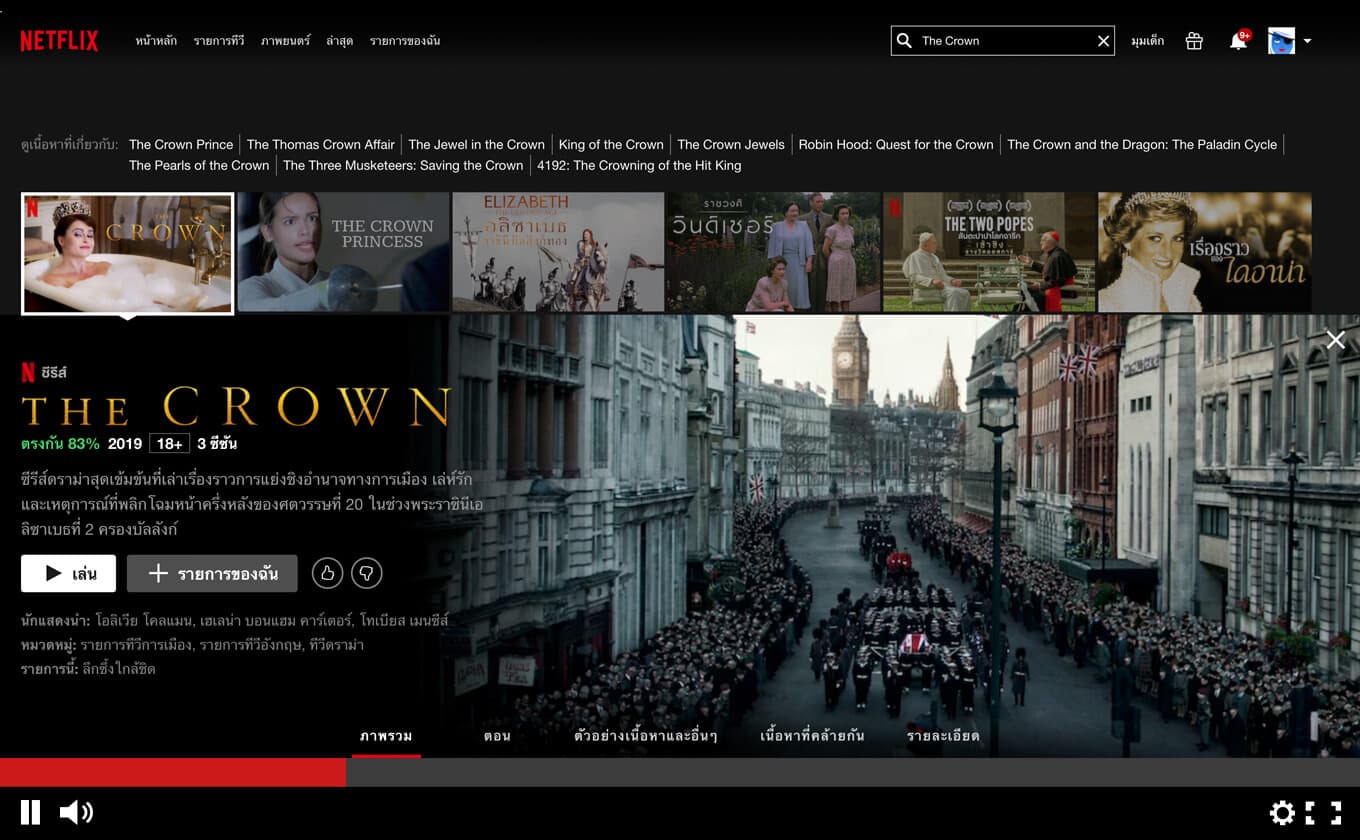
Task: Open the latest menu ล่าสุด
Action: pyautogui.click(x=339, y=41)
